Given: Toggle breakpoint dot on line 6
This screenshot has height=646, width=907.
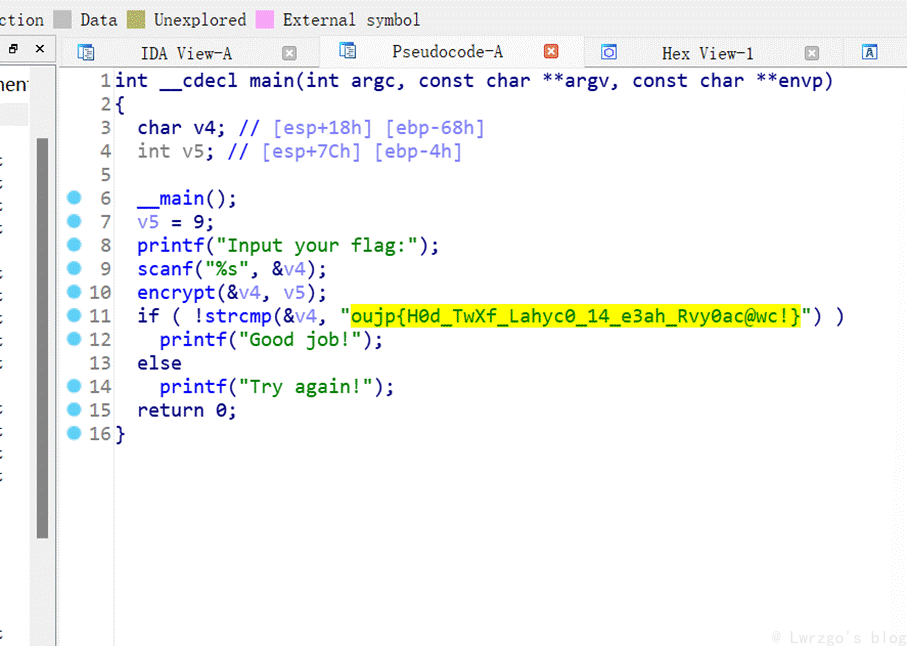Looking at the screenshot, I should [x=74, y=198].
